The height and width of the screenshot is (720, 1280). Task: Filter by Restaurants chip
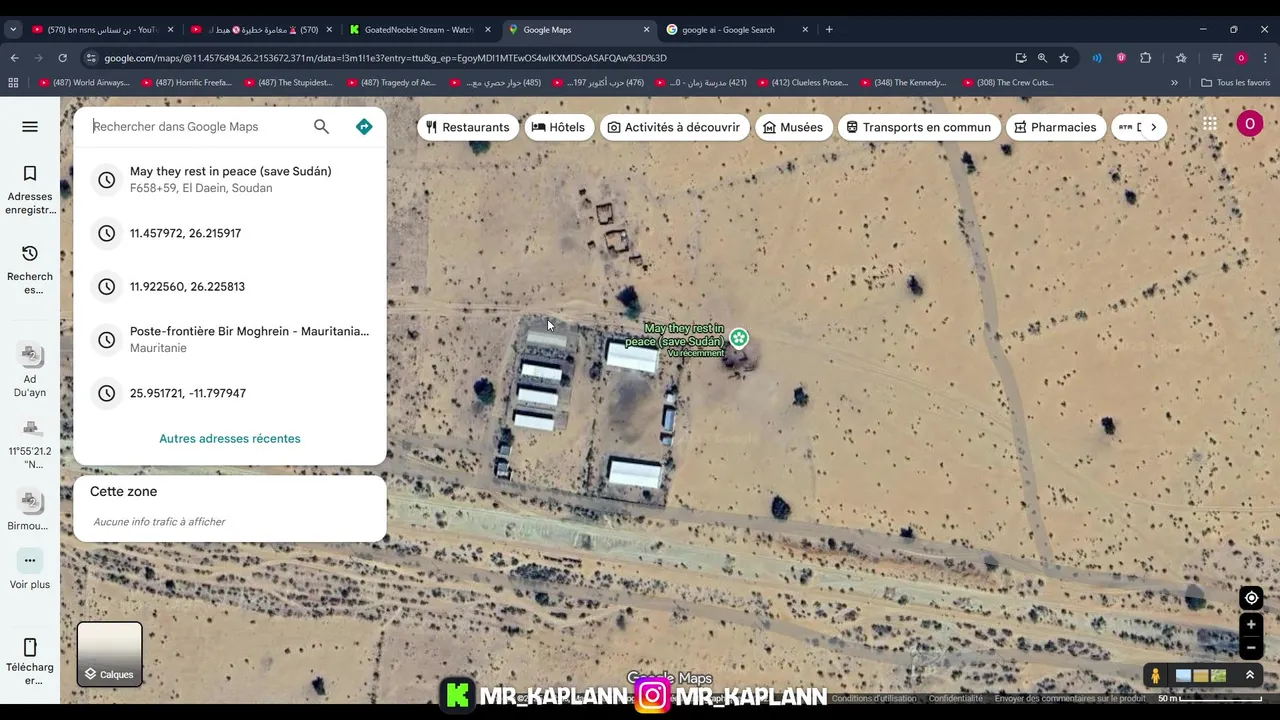pos(467,127)
